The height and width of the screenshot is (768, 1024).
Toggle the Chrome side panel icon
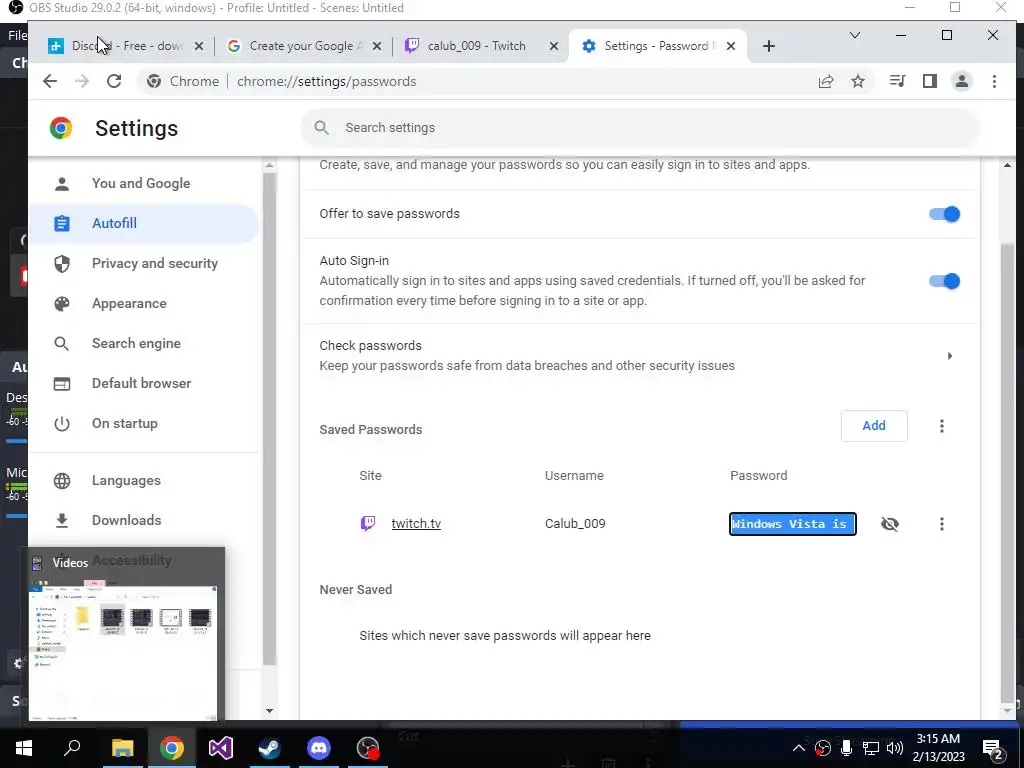point(930,81)
